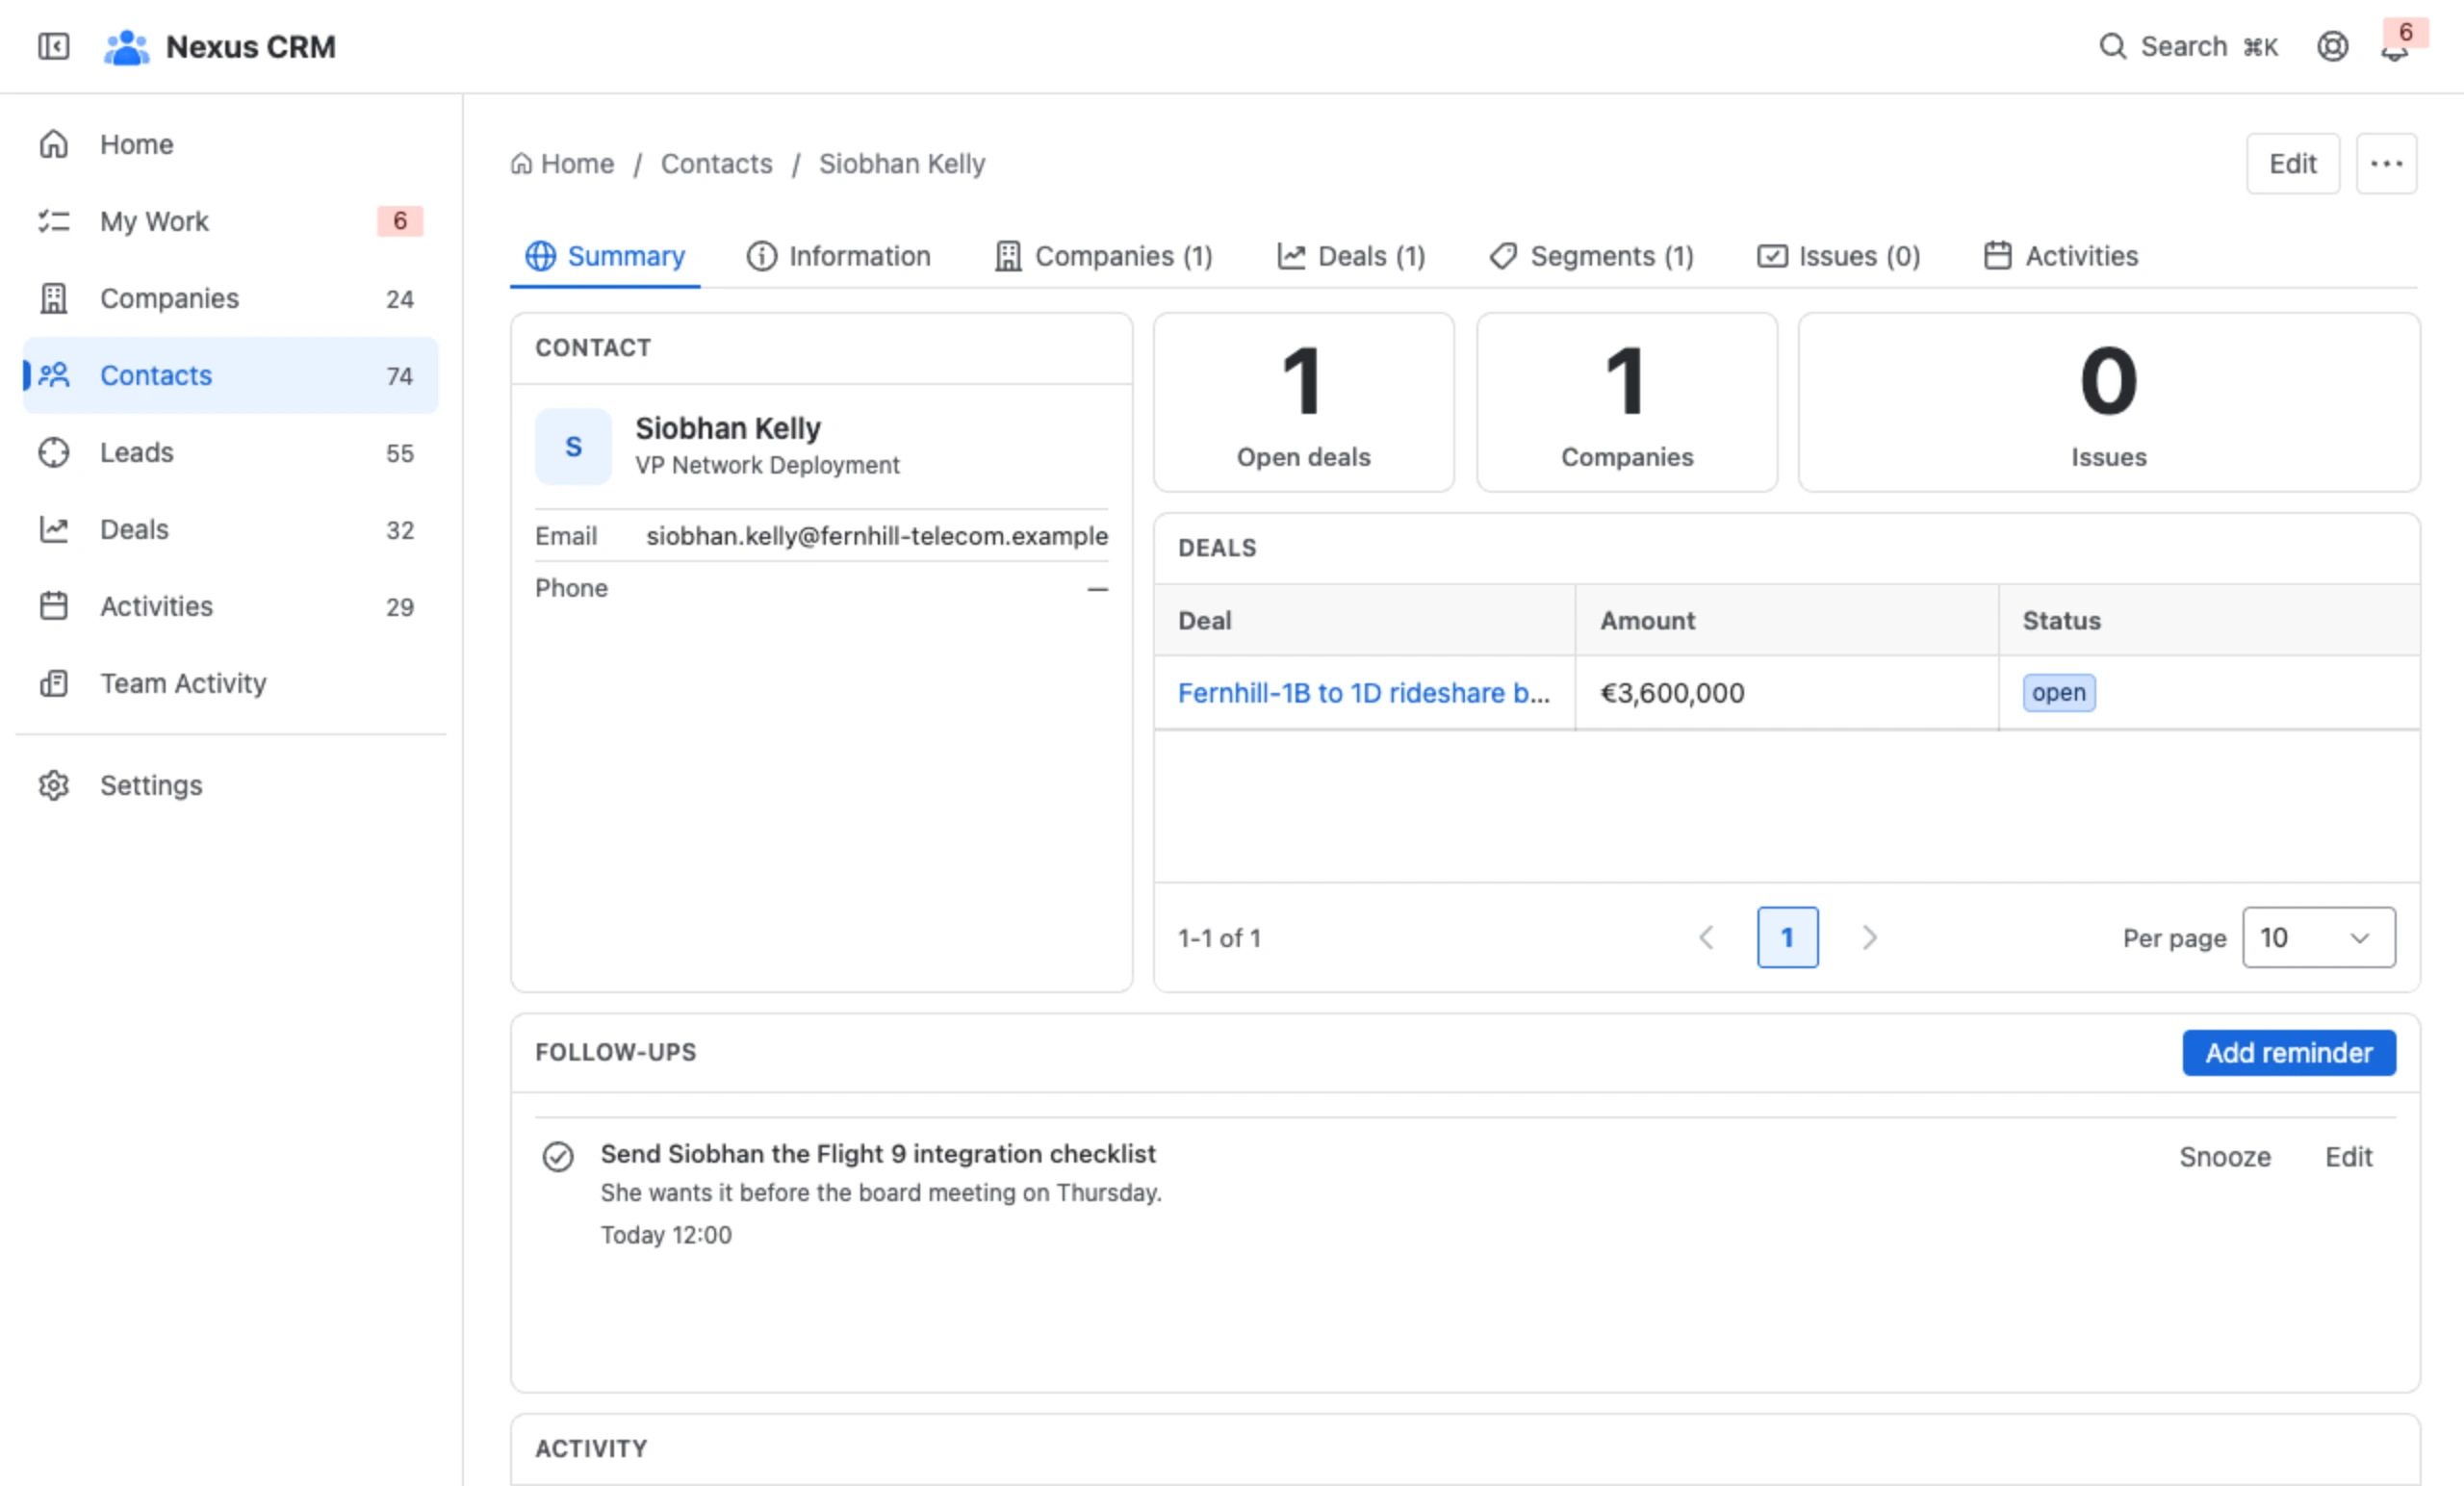Click the search magnifier icon
2464x1486 pixels.
click(x=2112, y=46)
